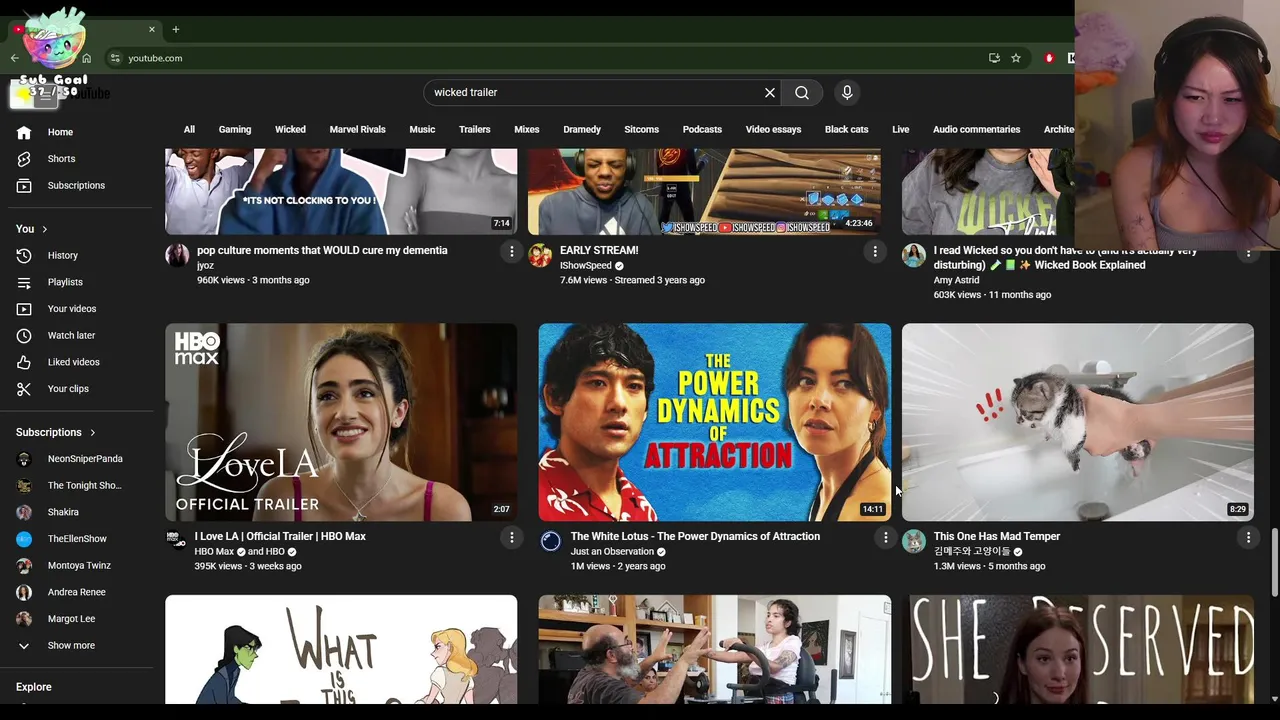Open Liked videos in the sidebar
The height and width of the screenshot is (720, 1280).
[73, 362]
